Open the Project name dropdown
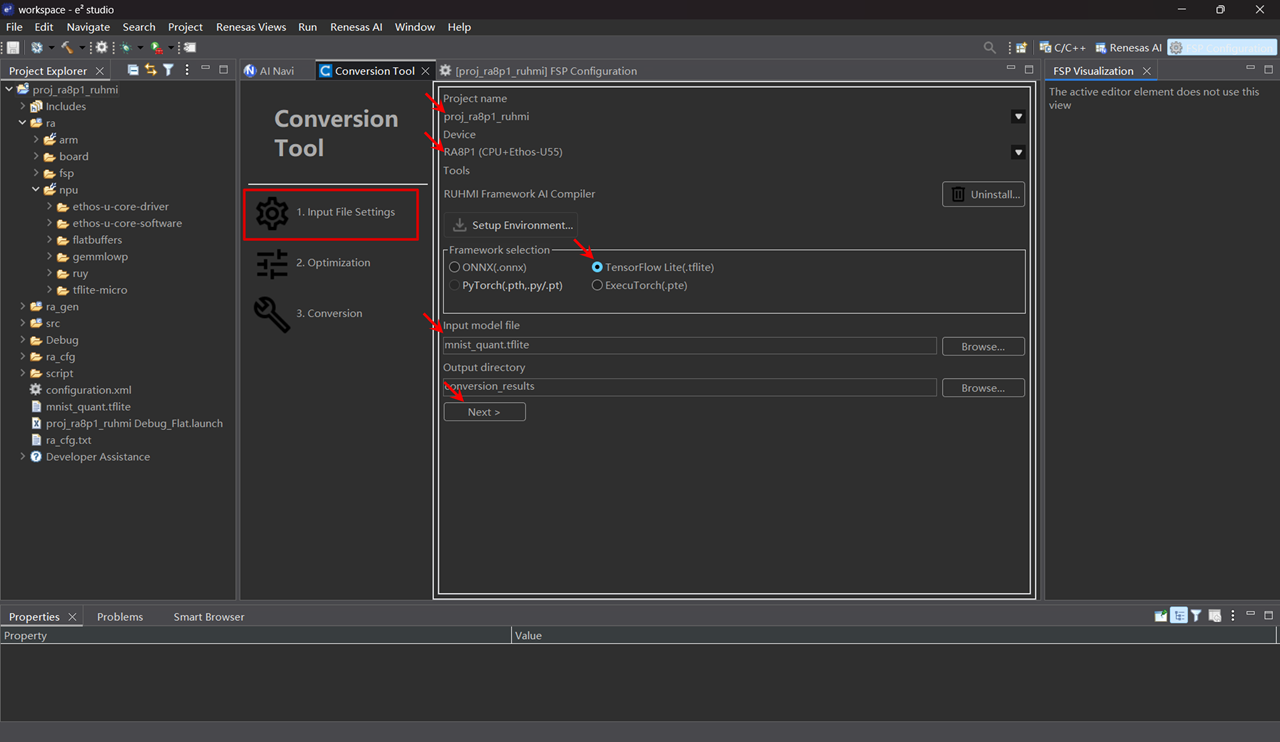Viewport: 1280px width, 742px height. coord(1018,117)
